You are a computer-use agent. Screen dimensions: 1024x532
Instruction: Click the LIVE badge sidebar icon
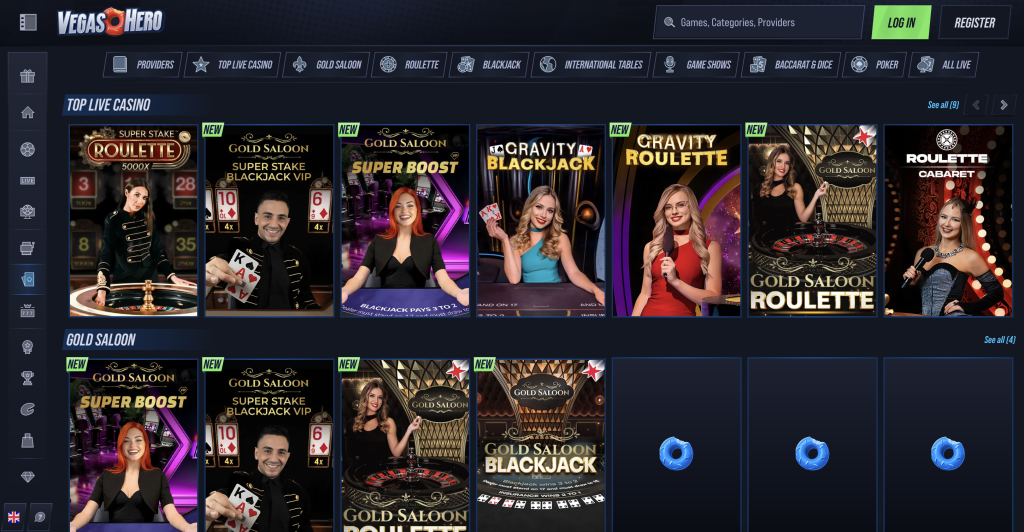(x=27, y=181)
